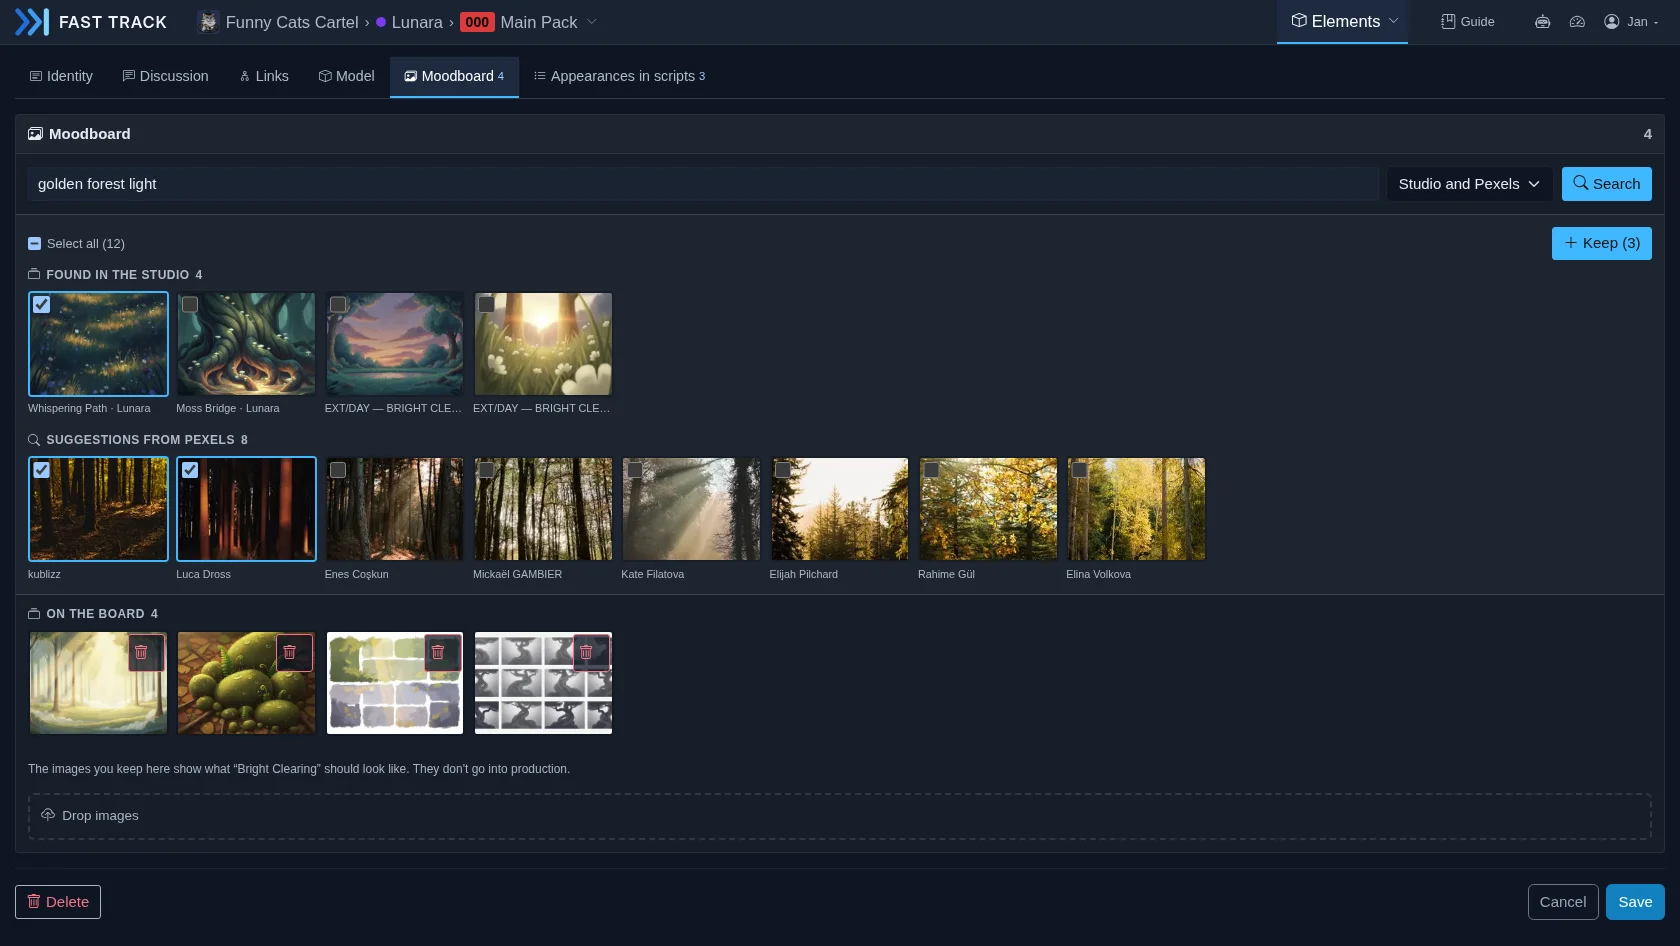
Task: Select the Moodboard tab
Action: [454, 76]
